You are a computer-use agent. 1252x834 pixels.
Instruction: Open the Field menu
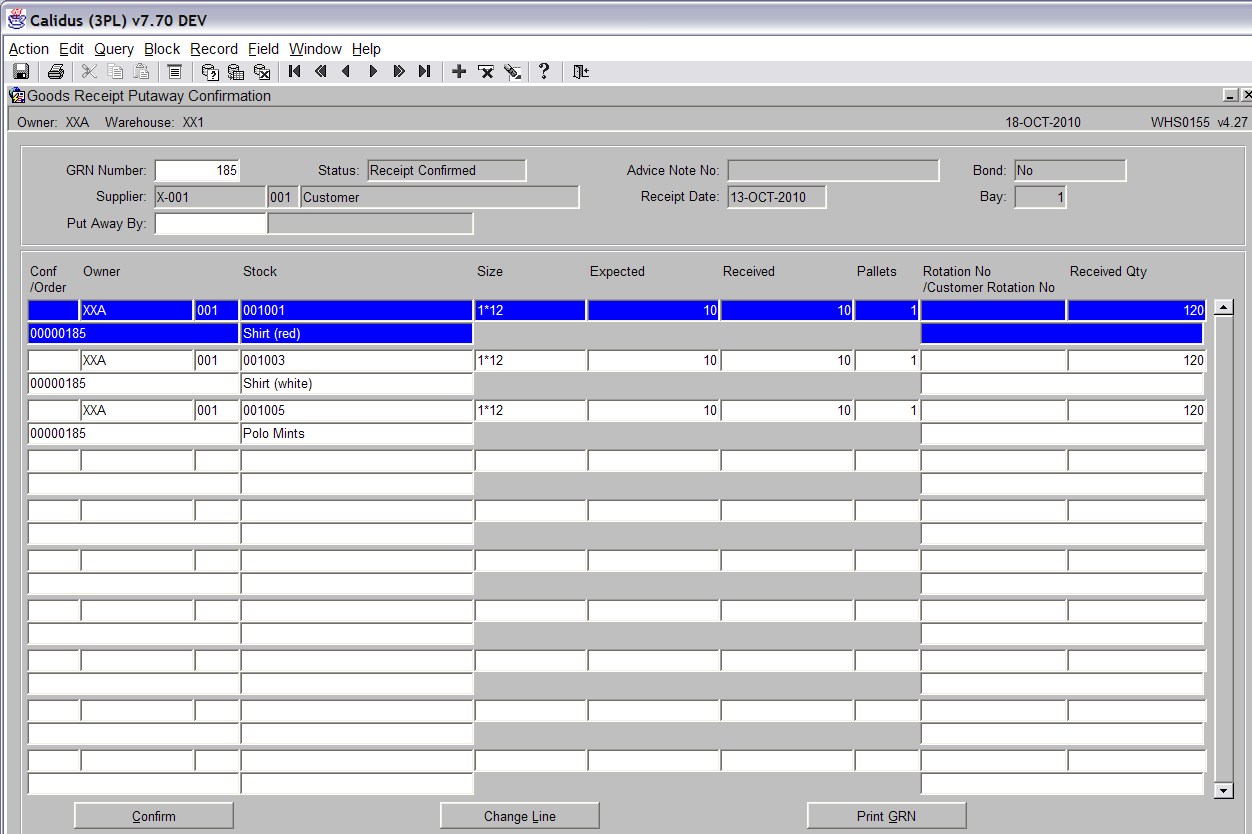pyautogui.click(x=264, y=48)
